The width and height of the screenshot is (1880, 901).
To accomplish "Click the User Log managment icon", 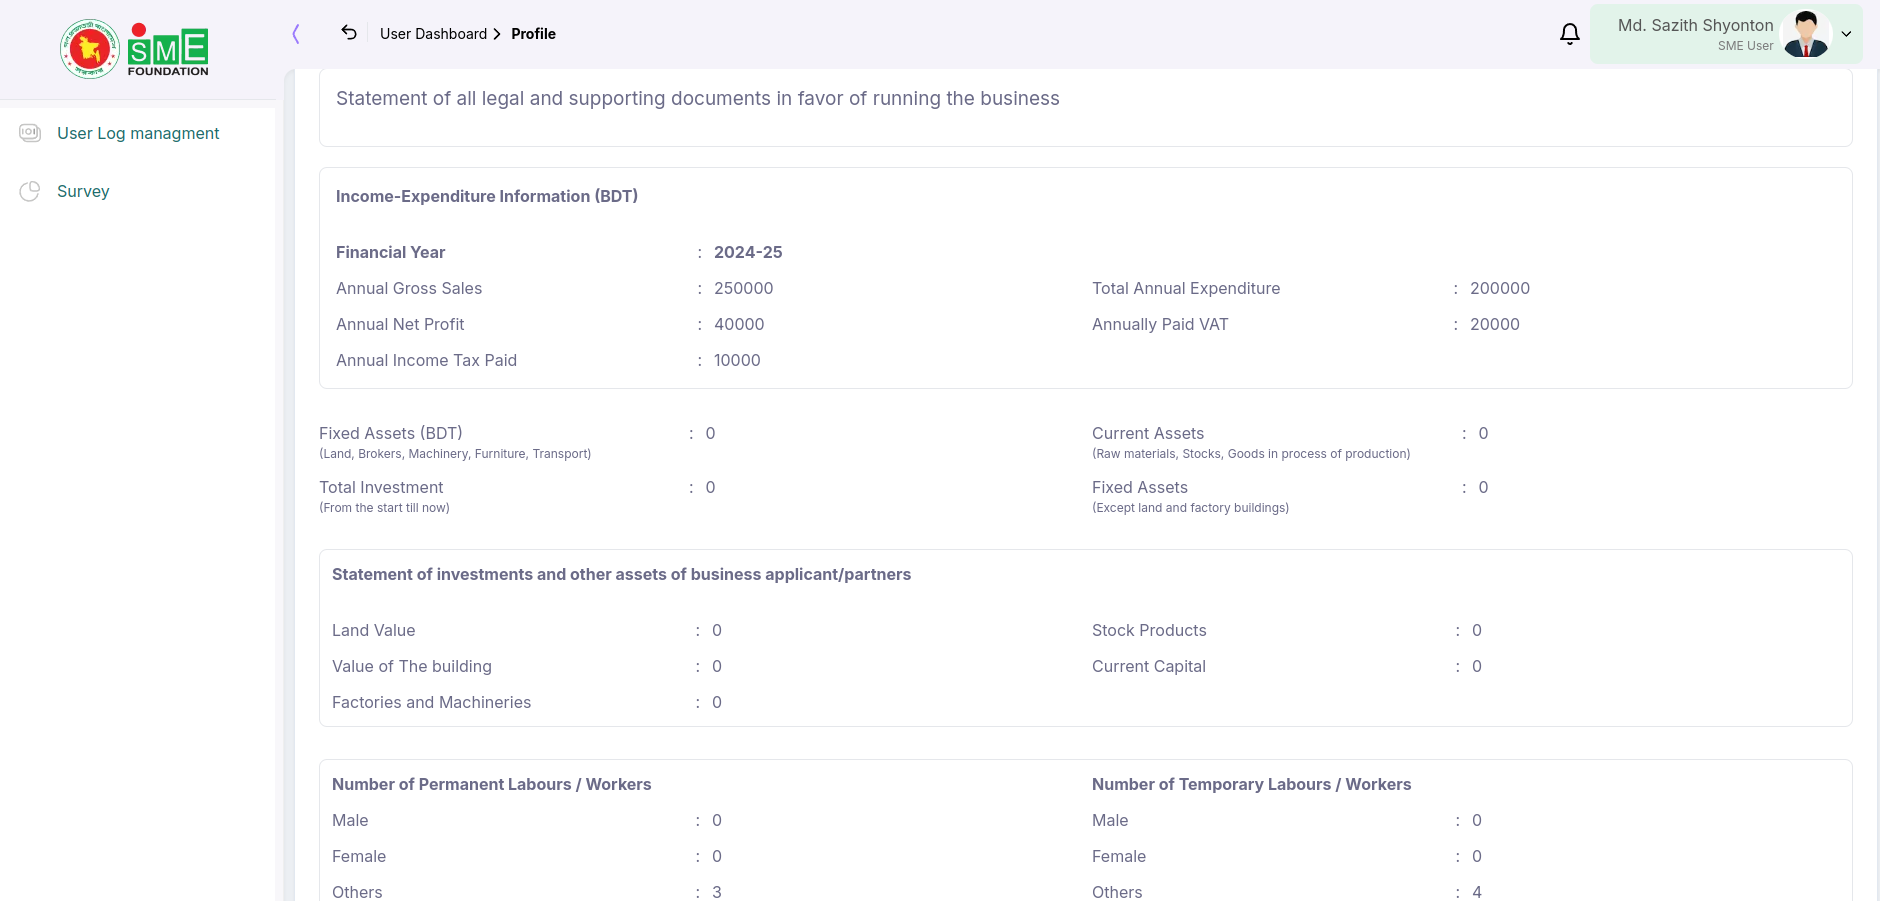I will pyautogui.click(x=30, y=133).
